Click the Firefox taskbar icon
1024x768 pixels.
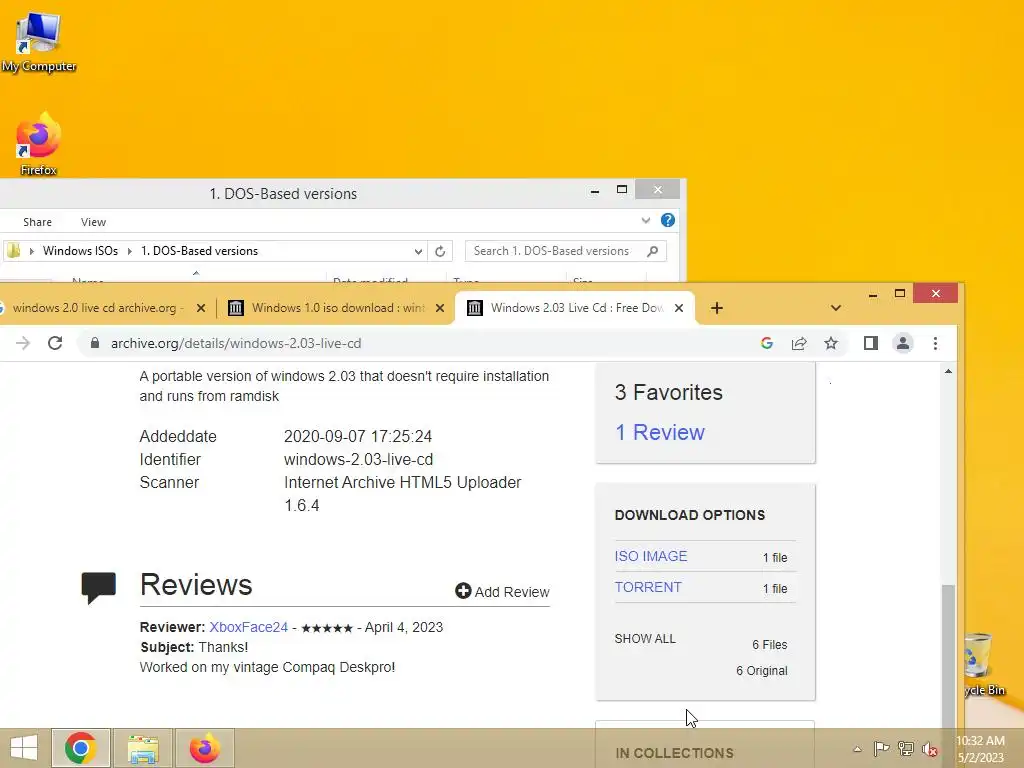205,748
